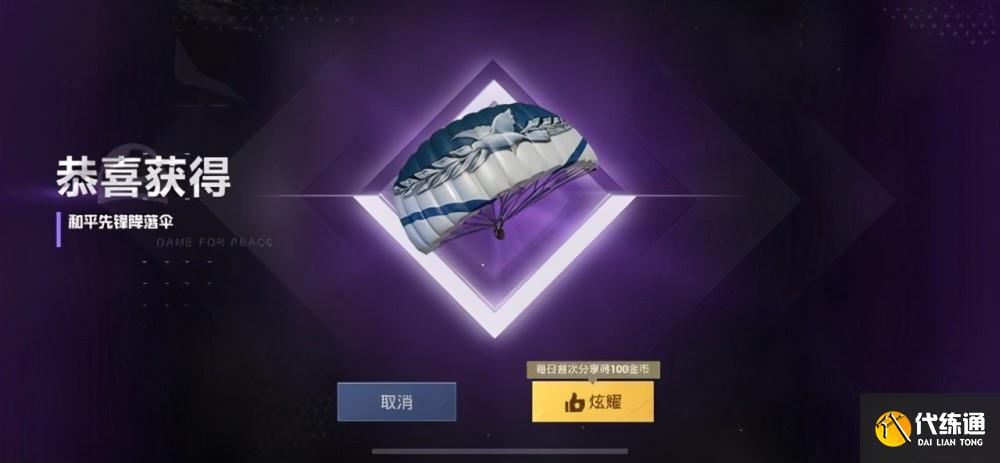Click the DAI LIAN TONG caption
The width and height of the screenshot is (1000, 463).
950,441
